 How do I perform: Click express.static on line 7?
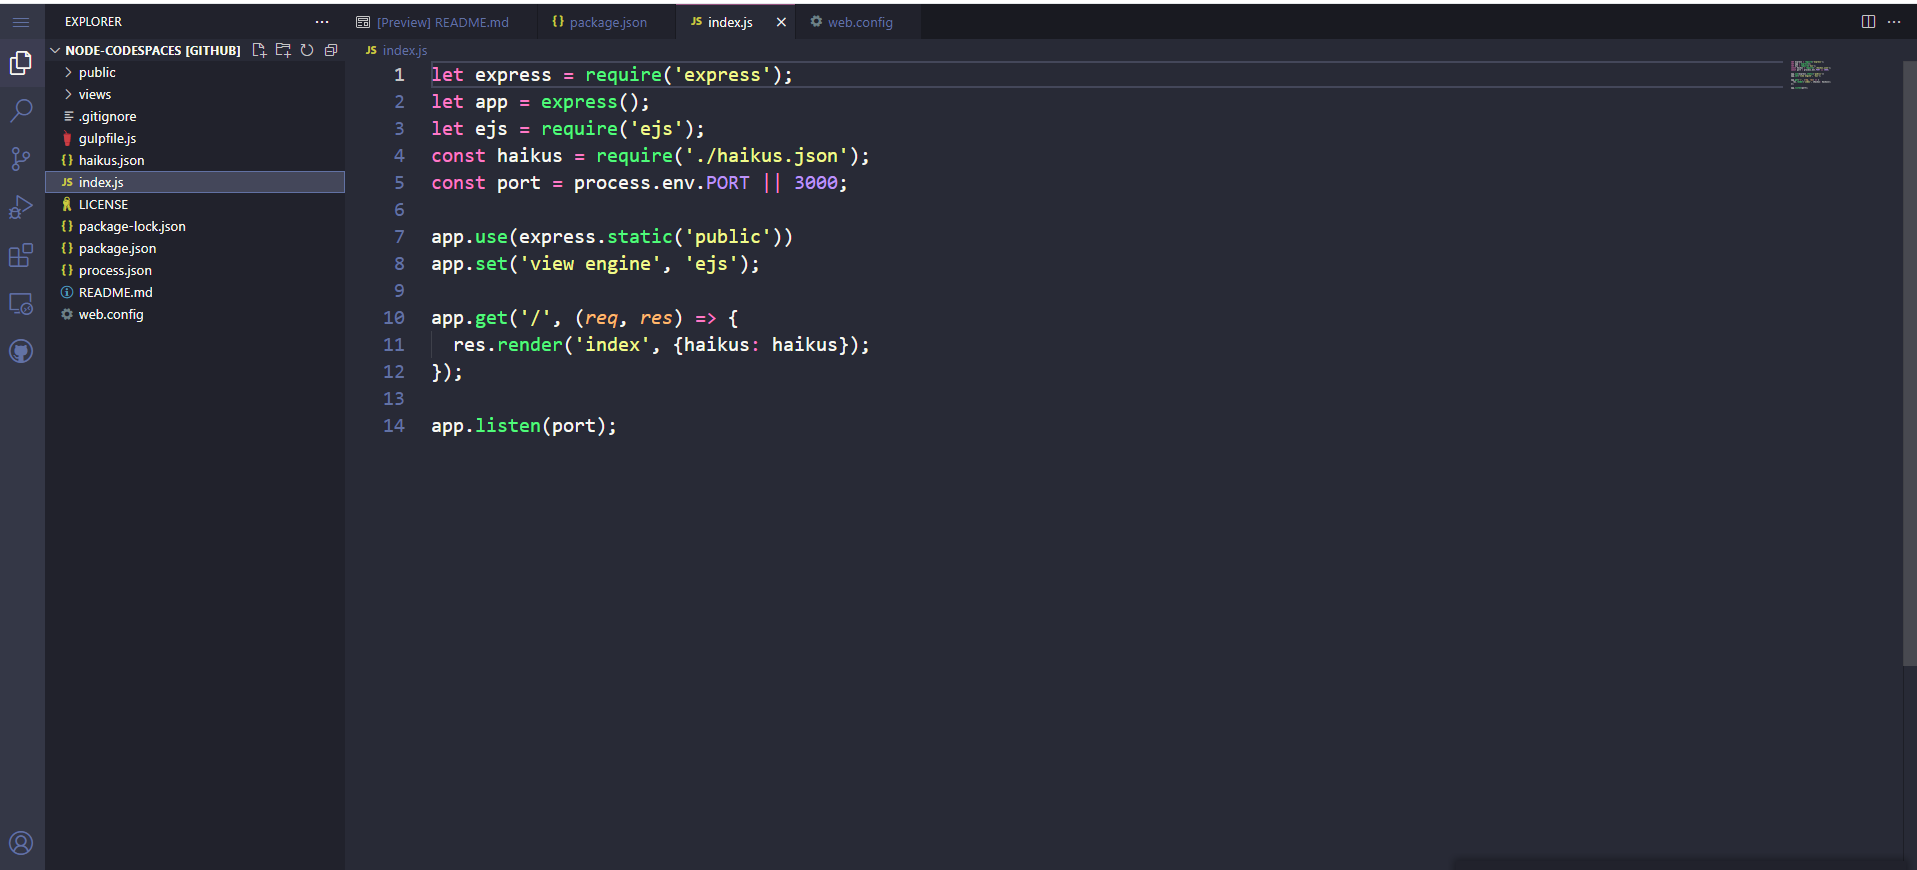tap(596, 237)
